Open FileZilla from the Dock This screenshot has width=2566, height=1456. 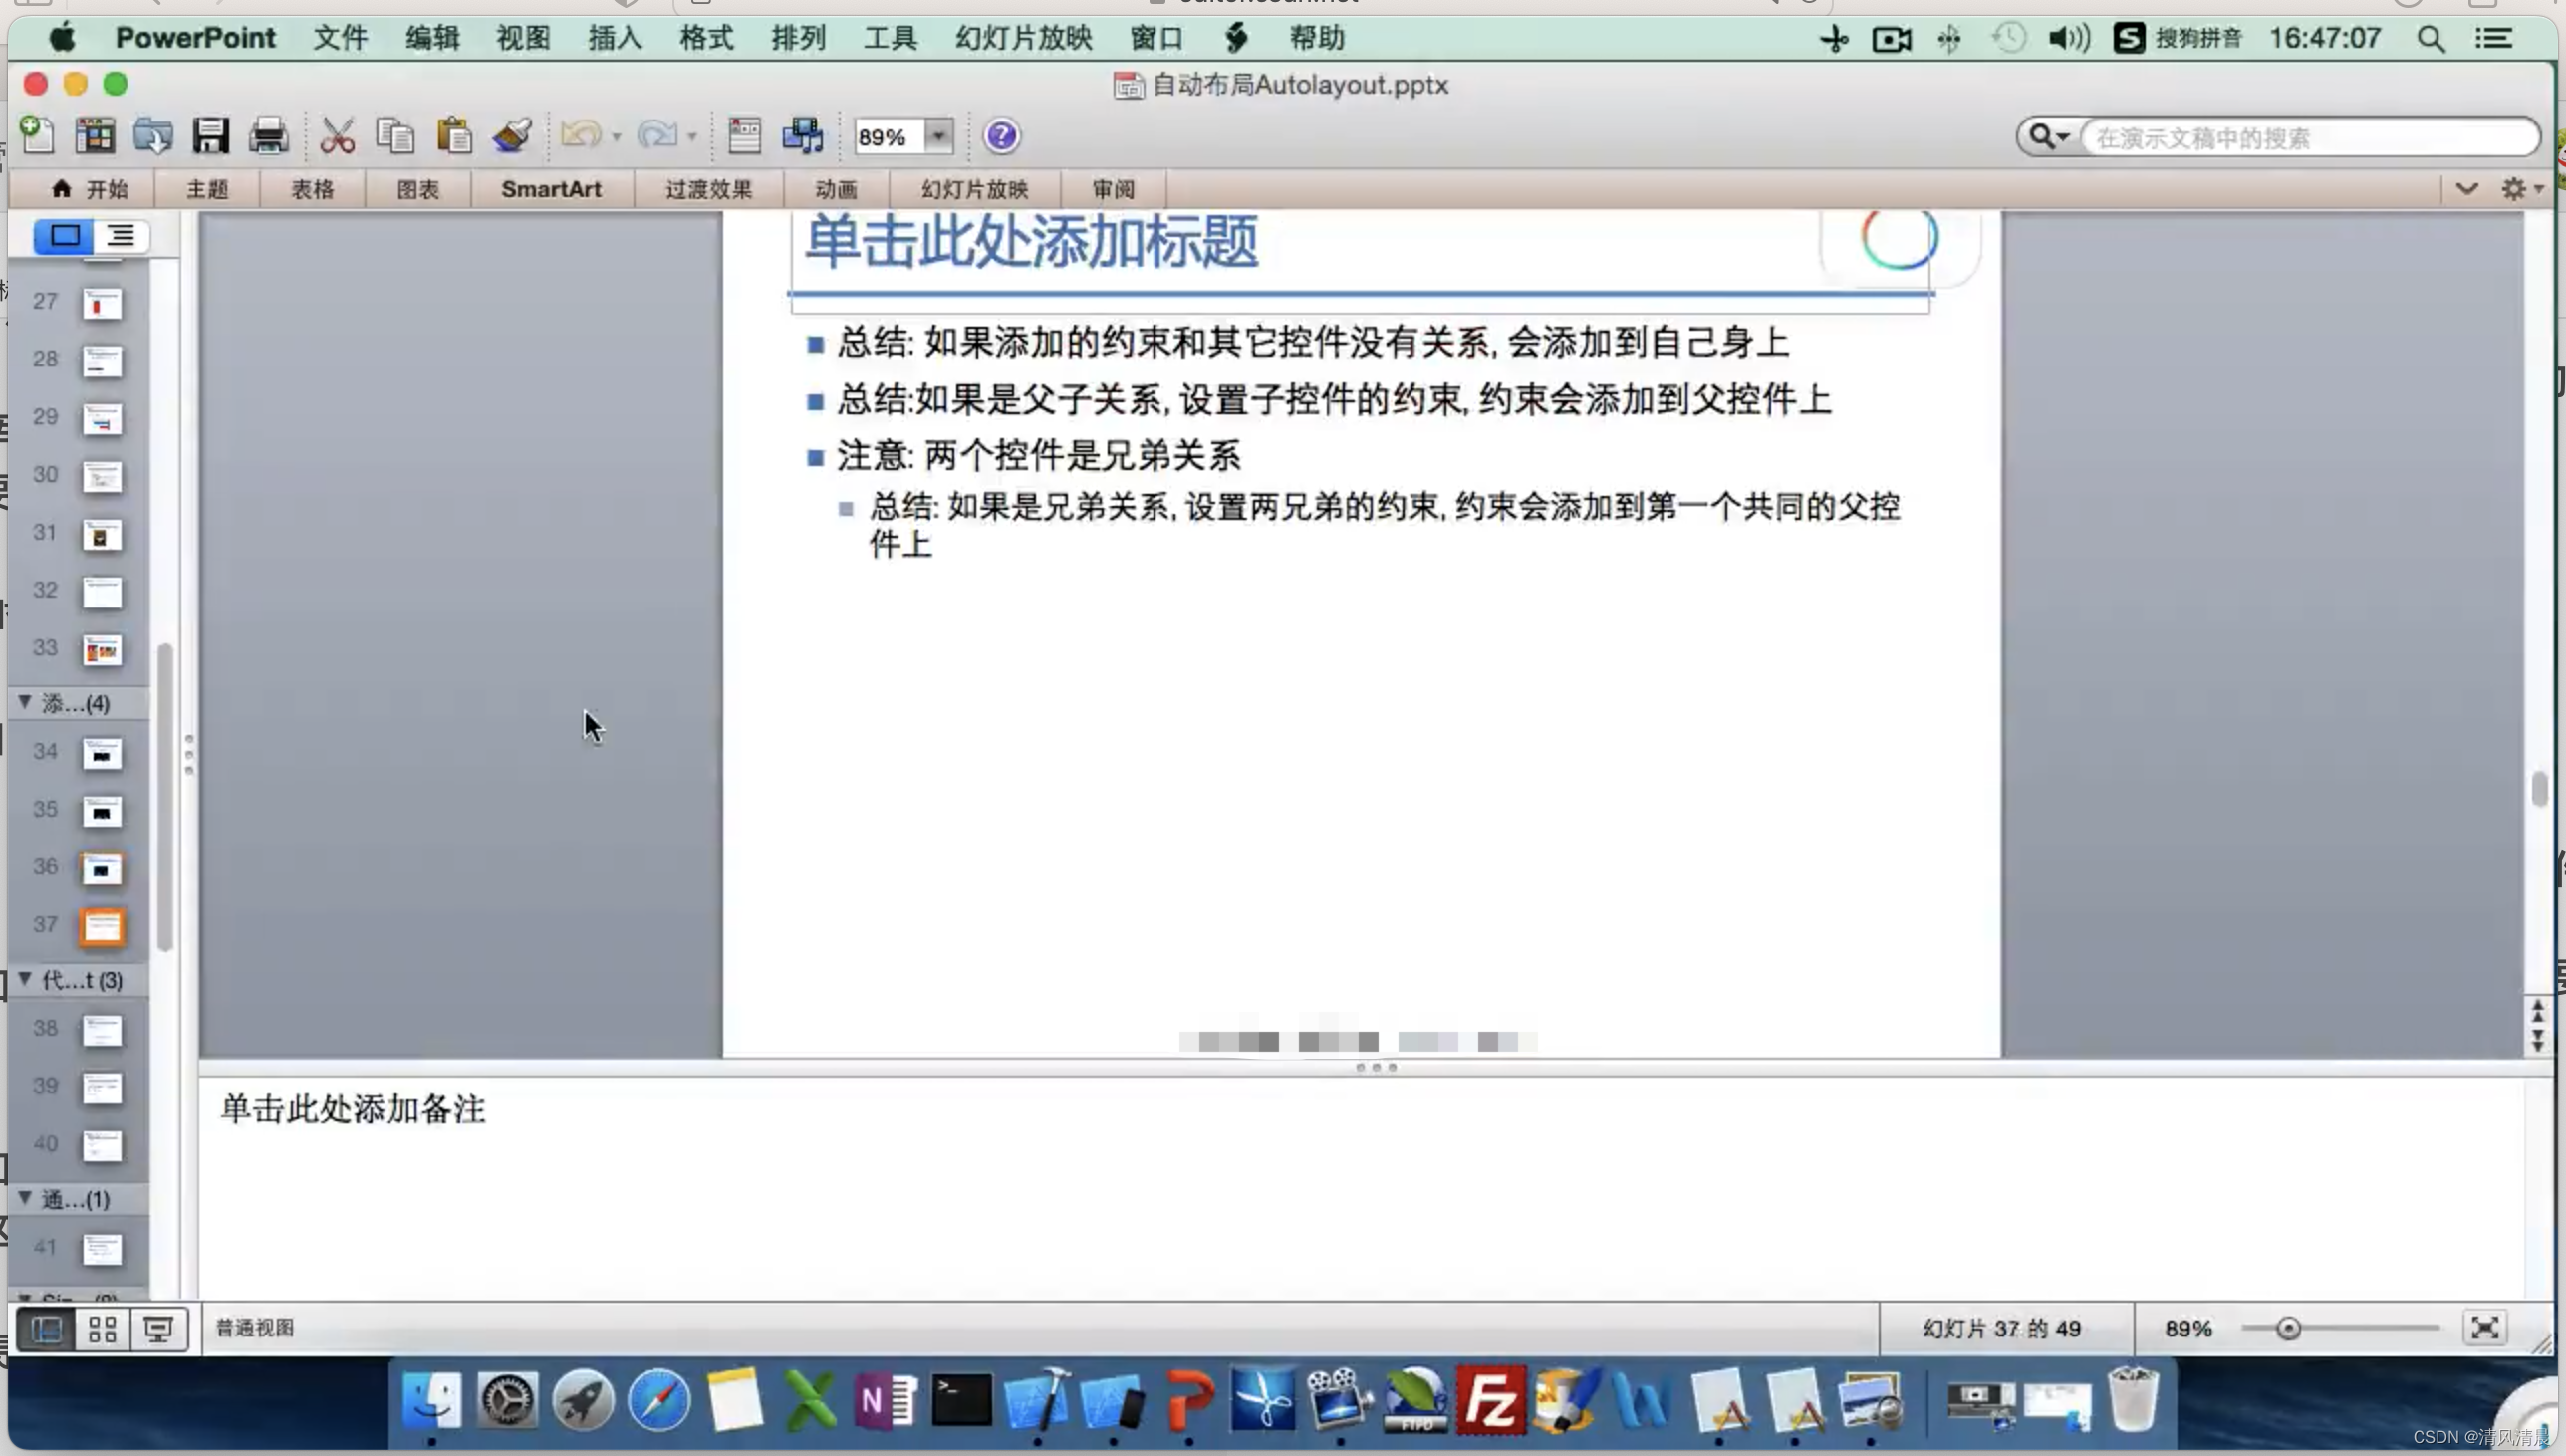(1490, 1399)
